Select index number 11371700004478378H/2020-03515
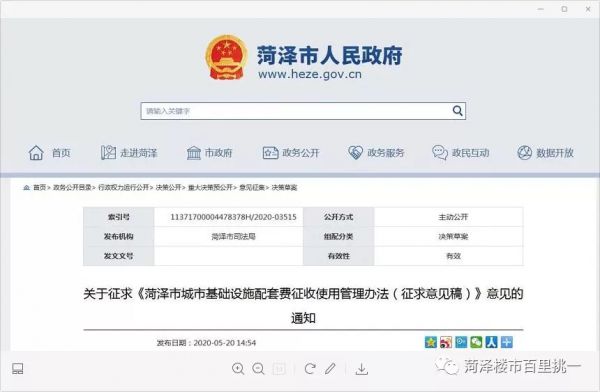 (233, 217)
